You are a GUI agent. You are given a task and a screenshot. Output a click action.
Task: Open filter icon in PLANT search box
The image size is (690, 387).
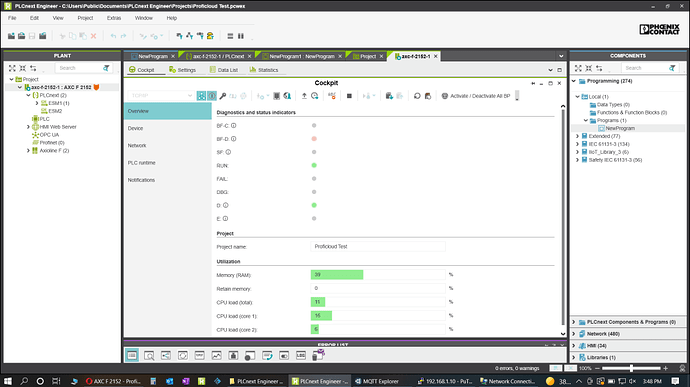pyautogui.click(x=106, y=68)
